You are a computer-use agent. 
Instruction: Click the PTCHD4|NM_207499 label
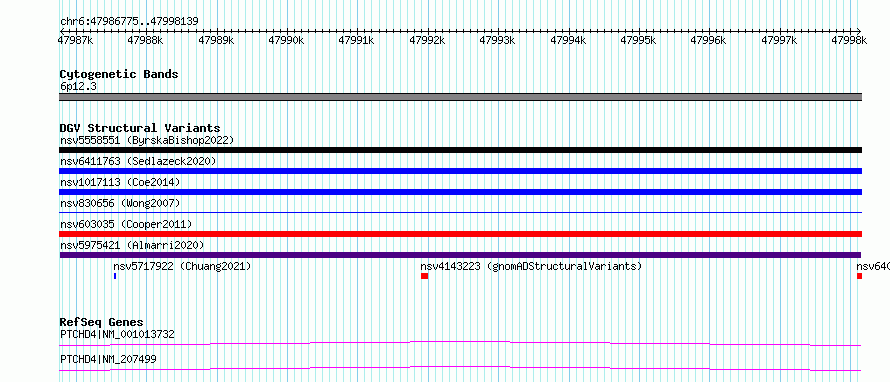pyautogui.click(x=108, y=359)
